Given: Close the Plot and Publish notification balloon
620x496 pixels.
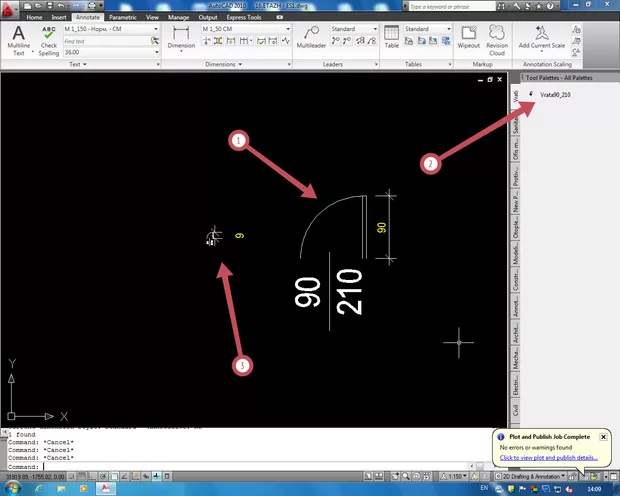Looking at the screenshot, I should tap(603, 437).
